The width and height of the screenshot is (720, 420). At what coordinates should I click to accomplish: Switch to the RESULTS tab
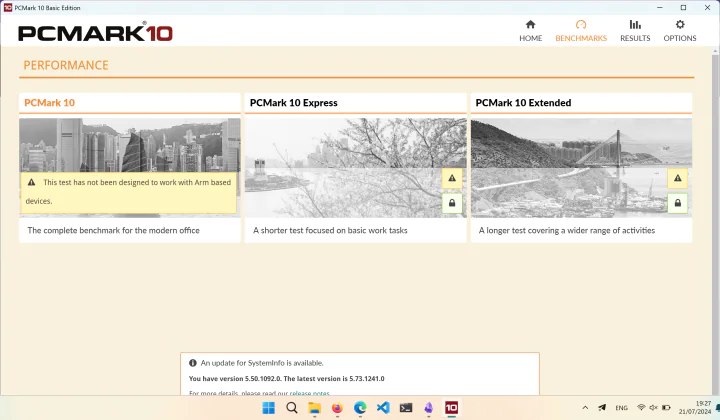(x=635, y=31)
